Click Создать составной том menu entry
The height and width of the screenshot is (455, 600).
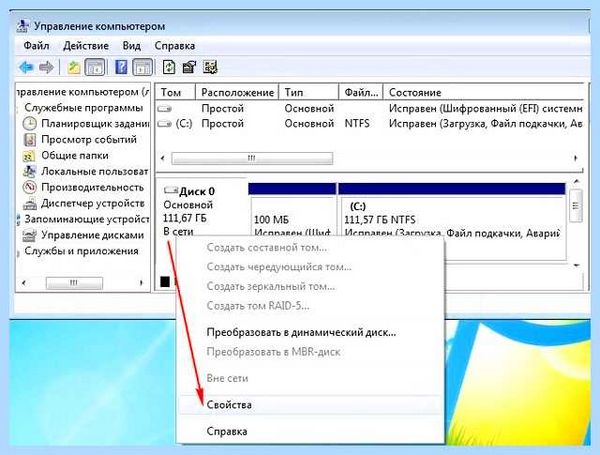(x=310, y=248)
